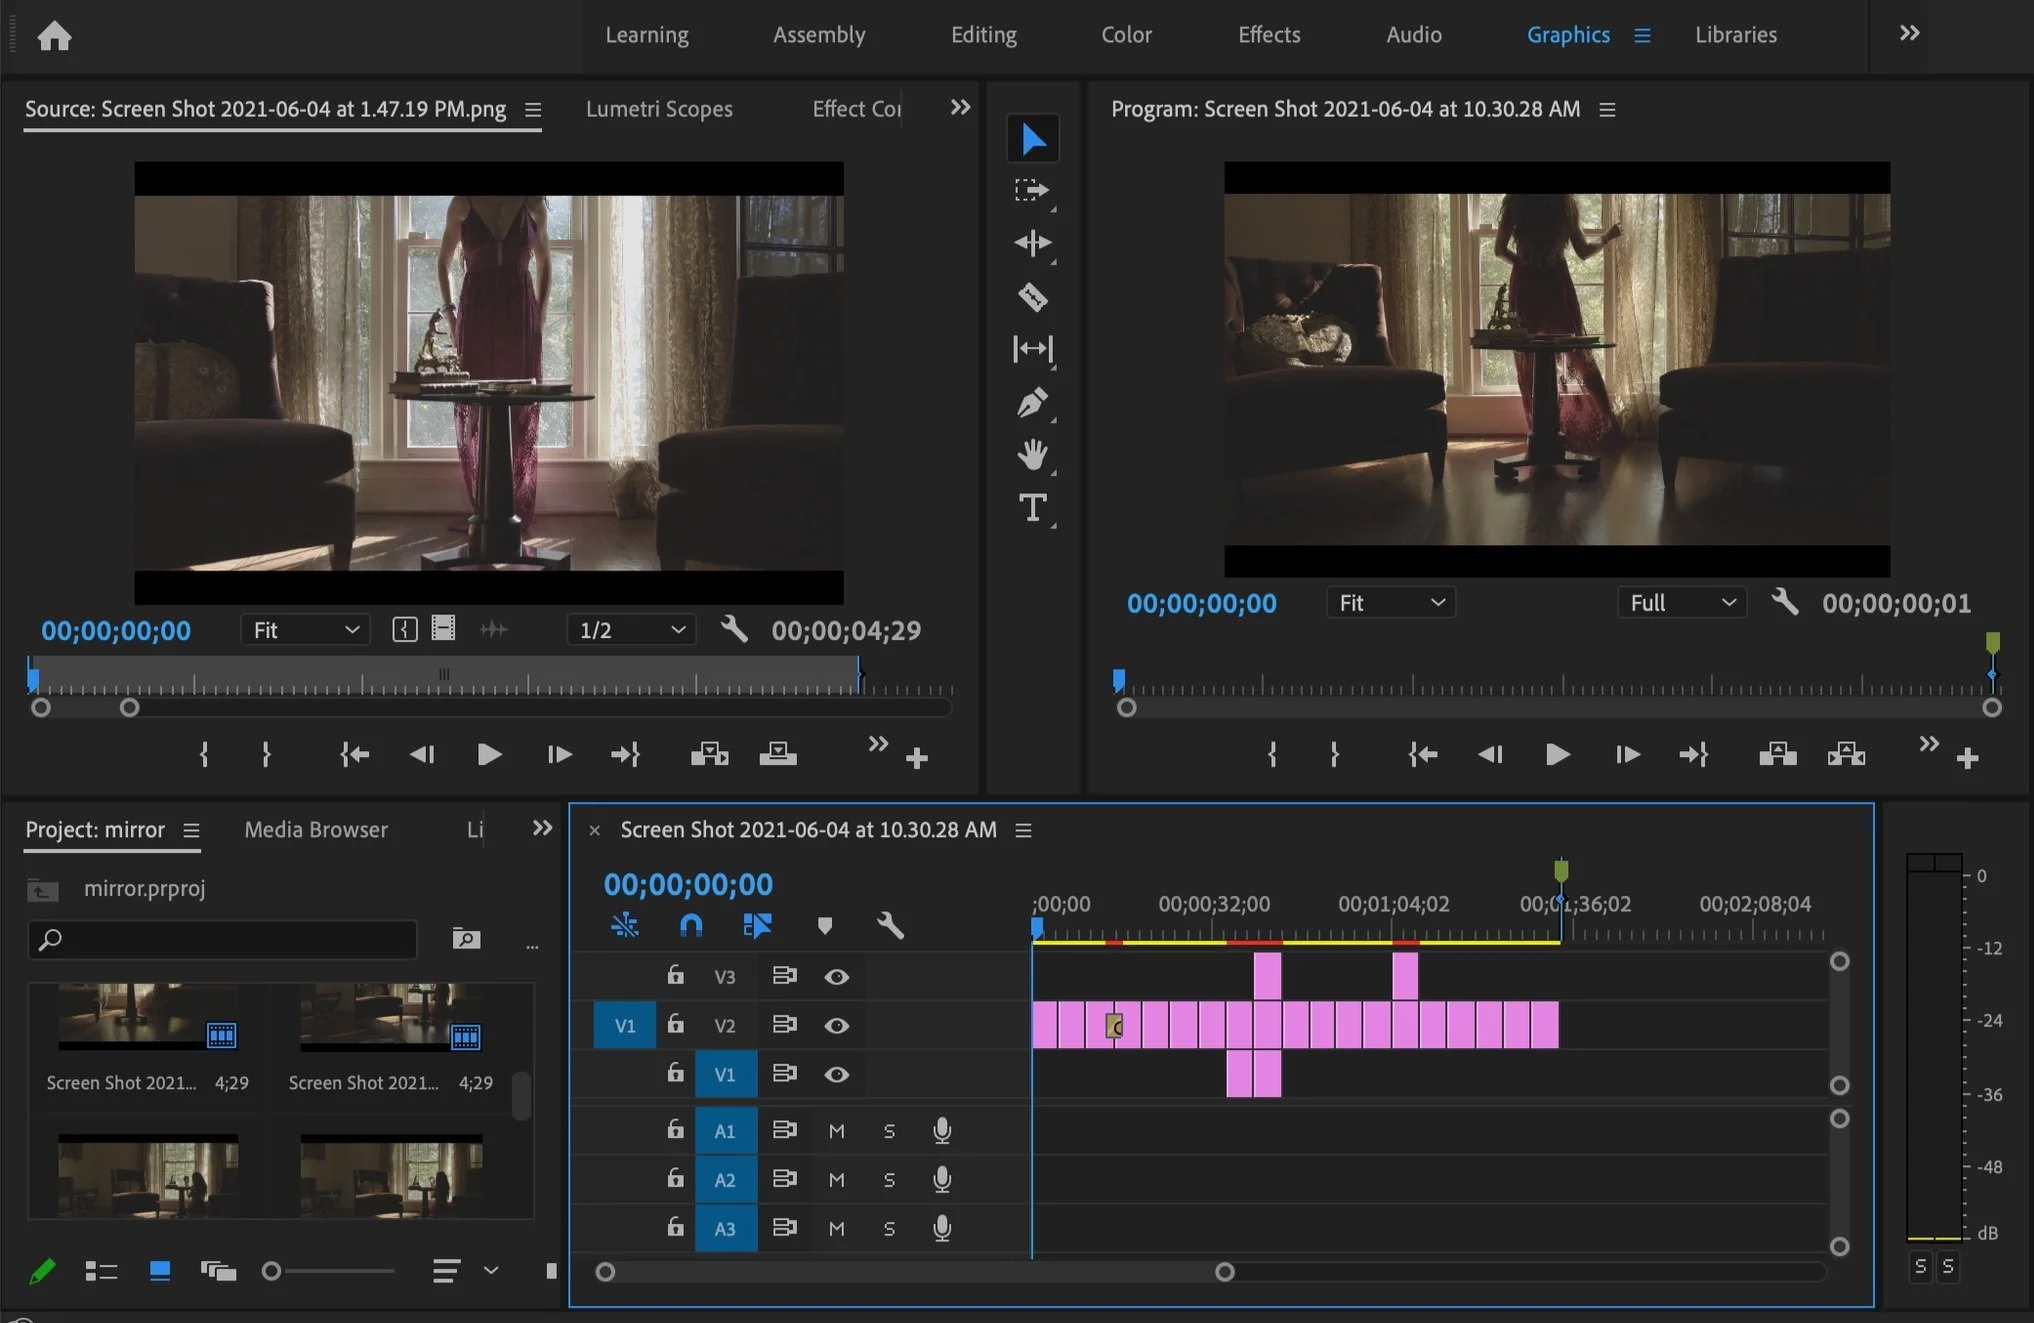
Task: Mute audio track A1
Action: 837,1131
